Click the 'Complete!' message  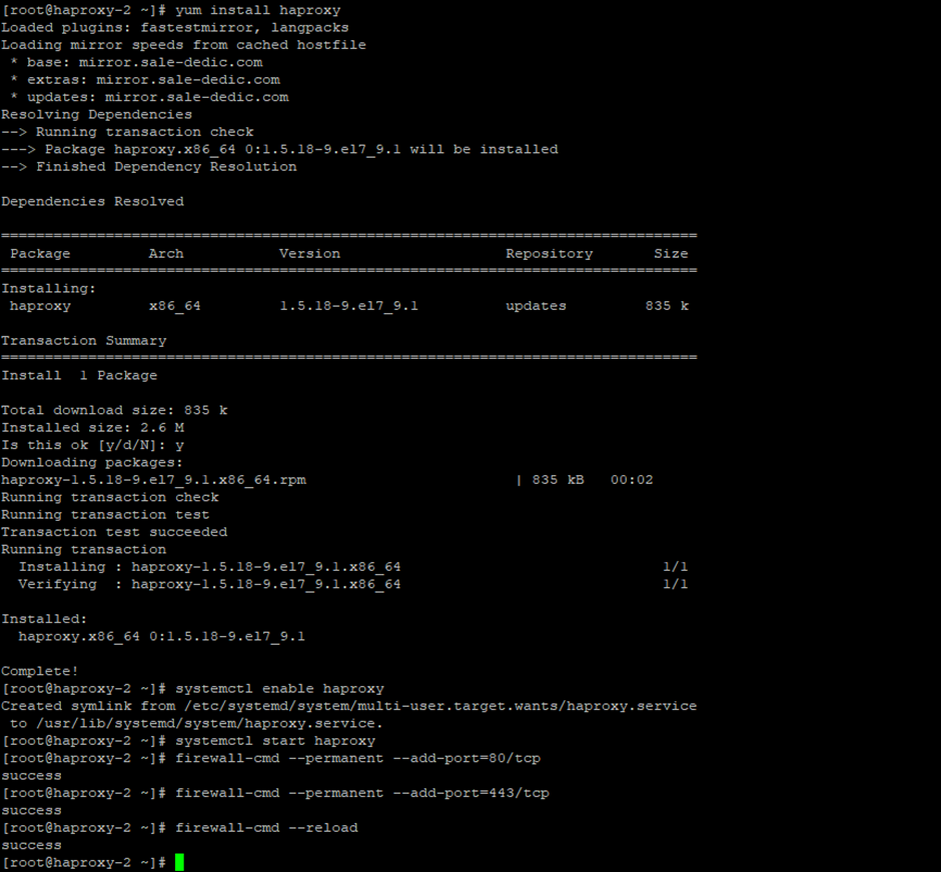pos(40,672)
